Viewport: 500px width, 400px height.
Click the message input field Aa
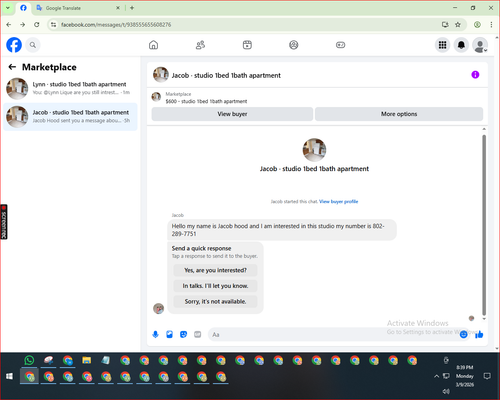(333, 334)
